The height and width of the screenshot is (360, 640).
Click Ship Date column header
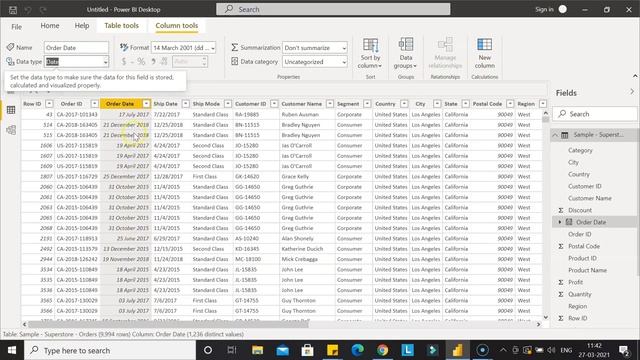165,104
